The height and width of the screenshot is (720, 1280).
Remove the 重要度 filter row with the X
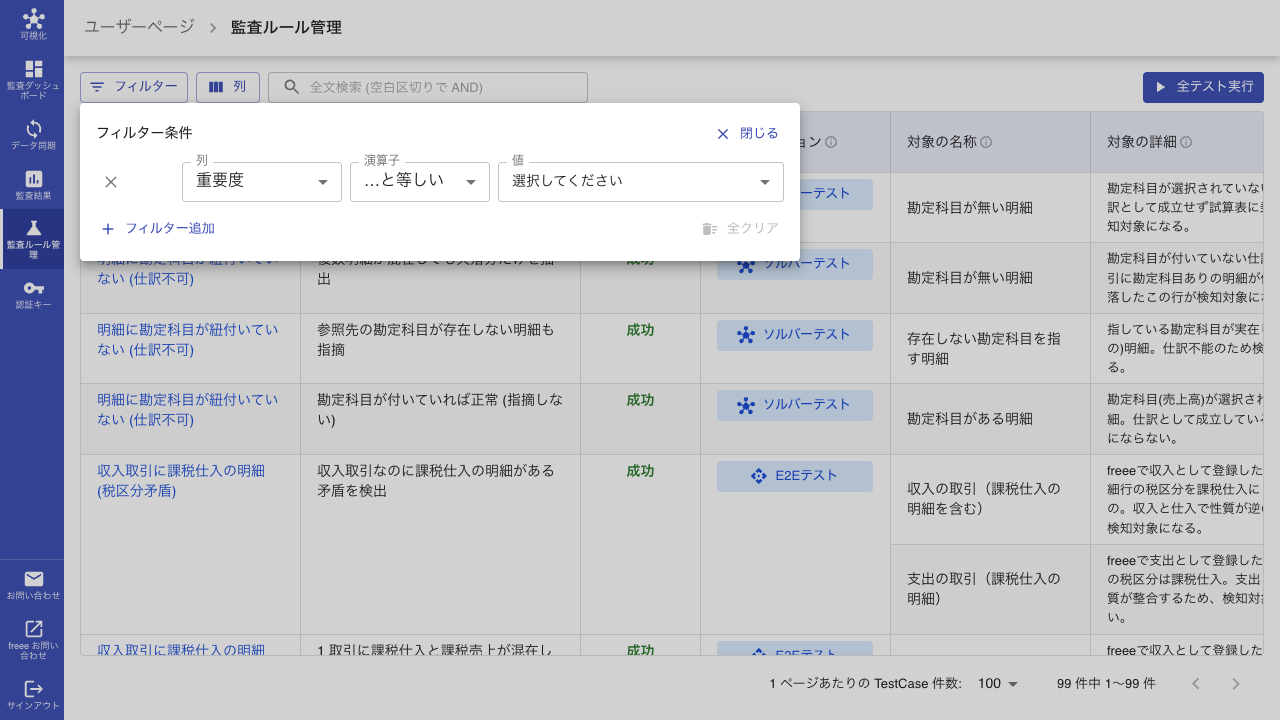pyautogui.click(x=111, y=182)
